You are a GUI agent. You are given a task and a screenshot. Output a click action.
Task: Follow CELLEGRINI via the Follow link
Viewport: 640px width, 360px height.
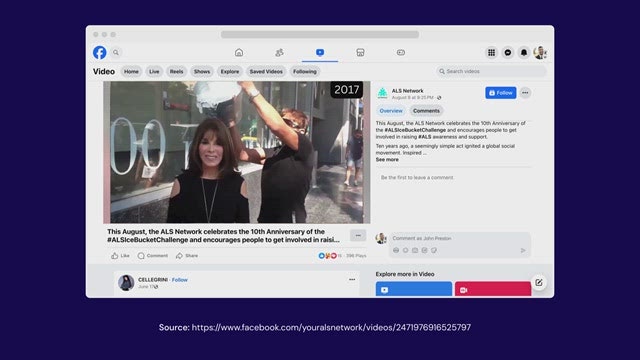pyautogui.click(x=180, y=280)
